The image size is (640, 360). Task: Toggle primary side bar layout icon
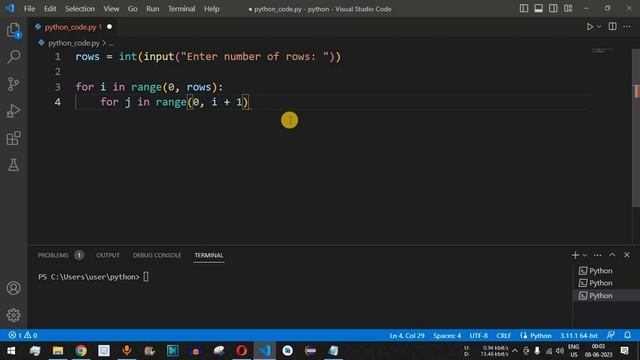[x=524, y=8]
